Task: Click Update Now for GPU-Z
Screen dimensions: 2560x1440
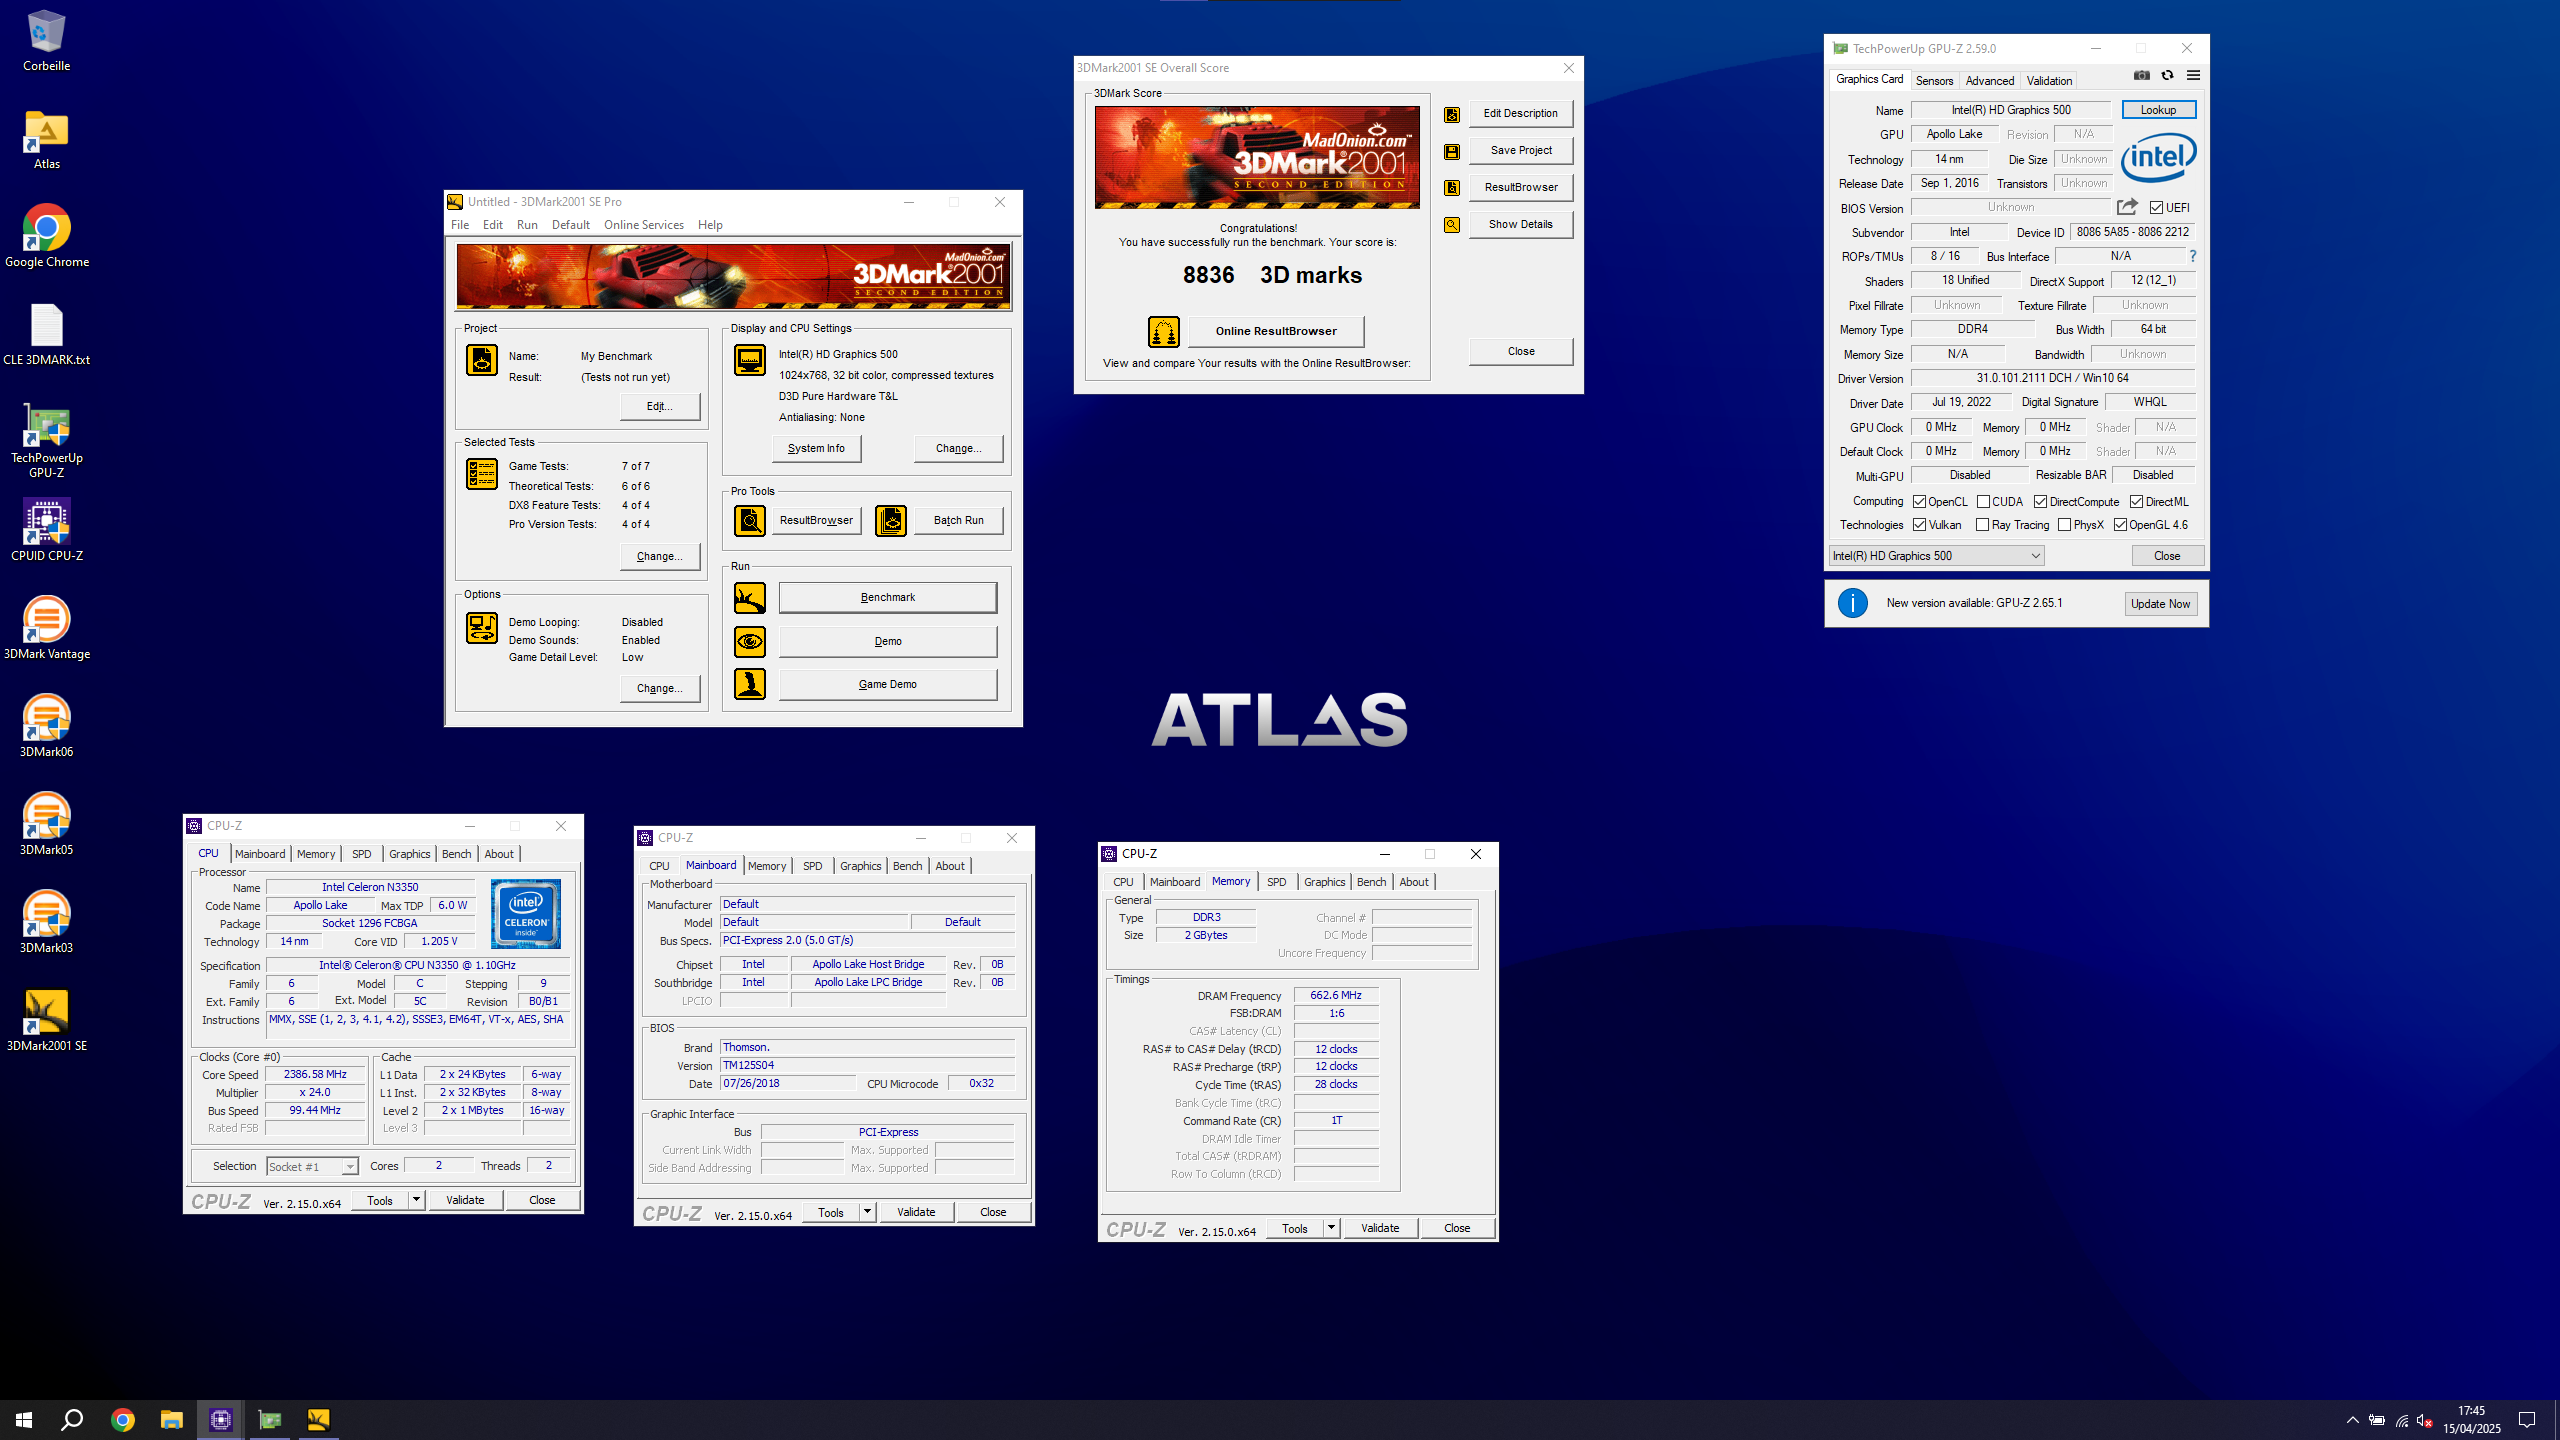Action: pos(2160,604)
